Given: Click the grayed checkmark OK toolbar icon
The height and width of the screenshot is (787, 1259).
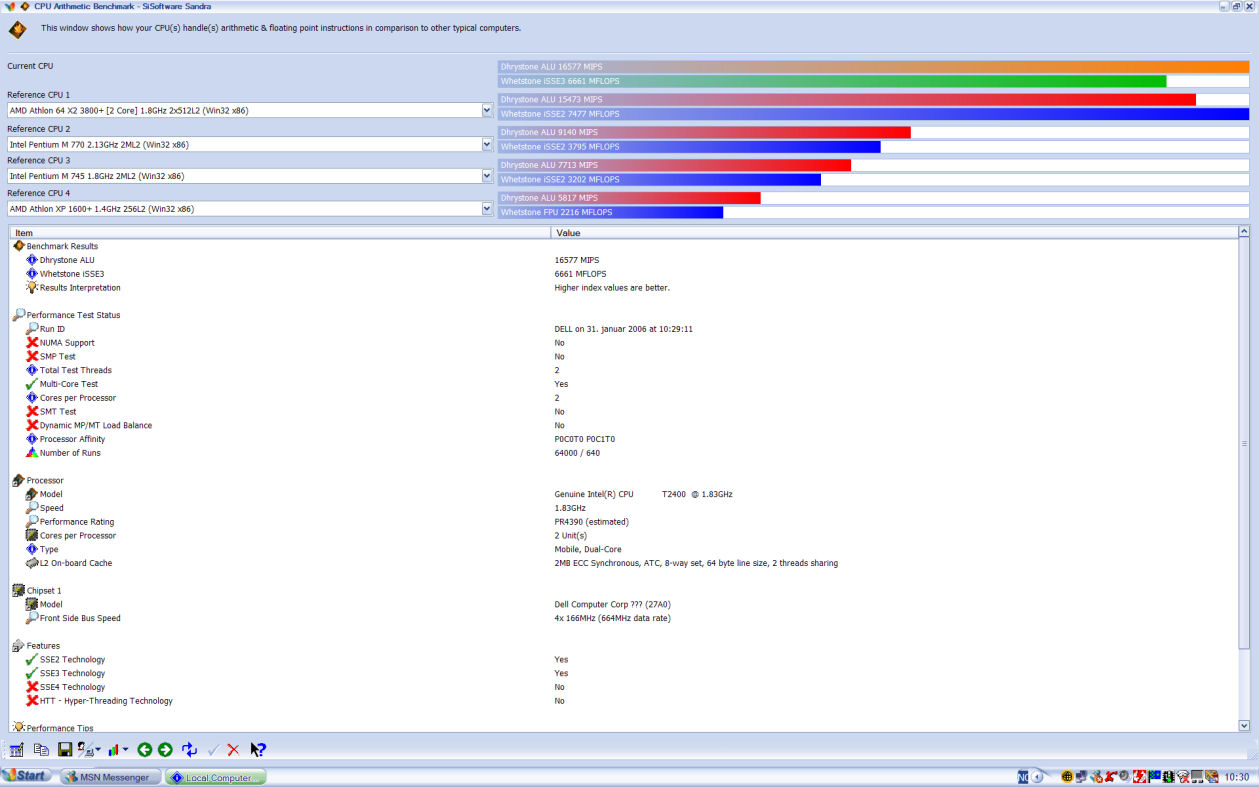Looking at the screenshot, I should coord(213,749).
